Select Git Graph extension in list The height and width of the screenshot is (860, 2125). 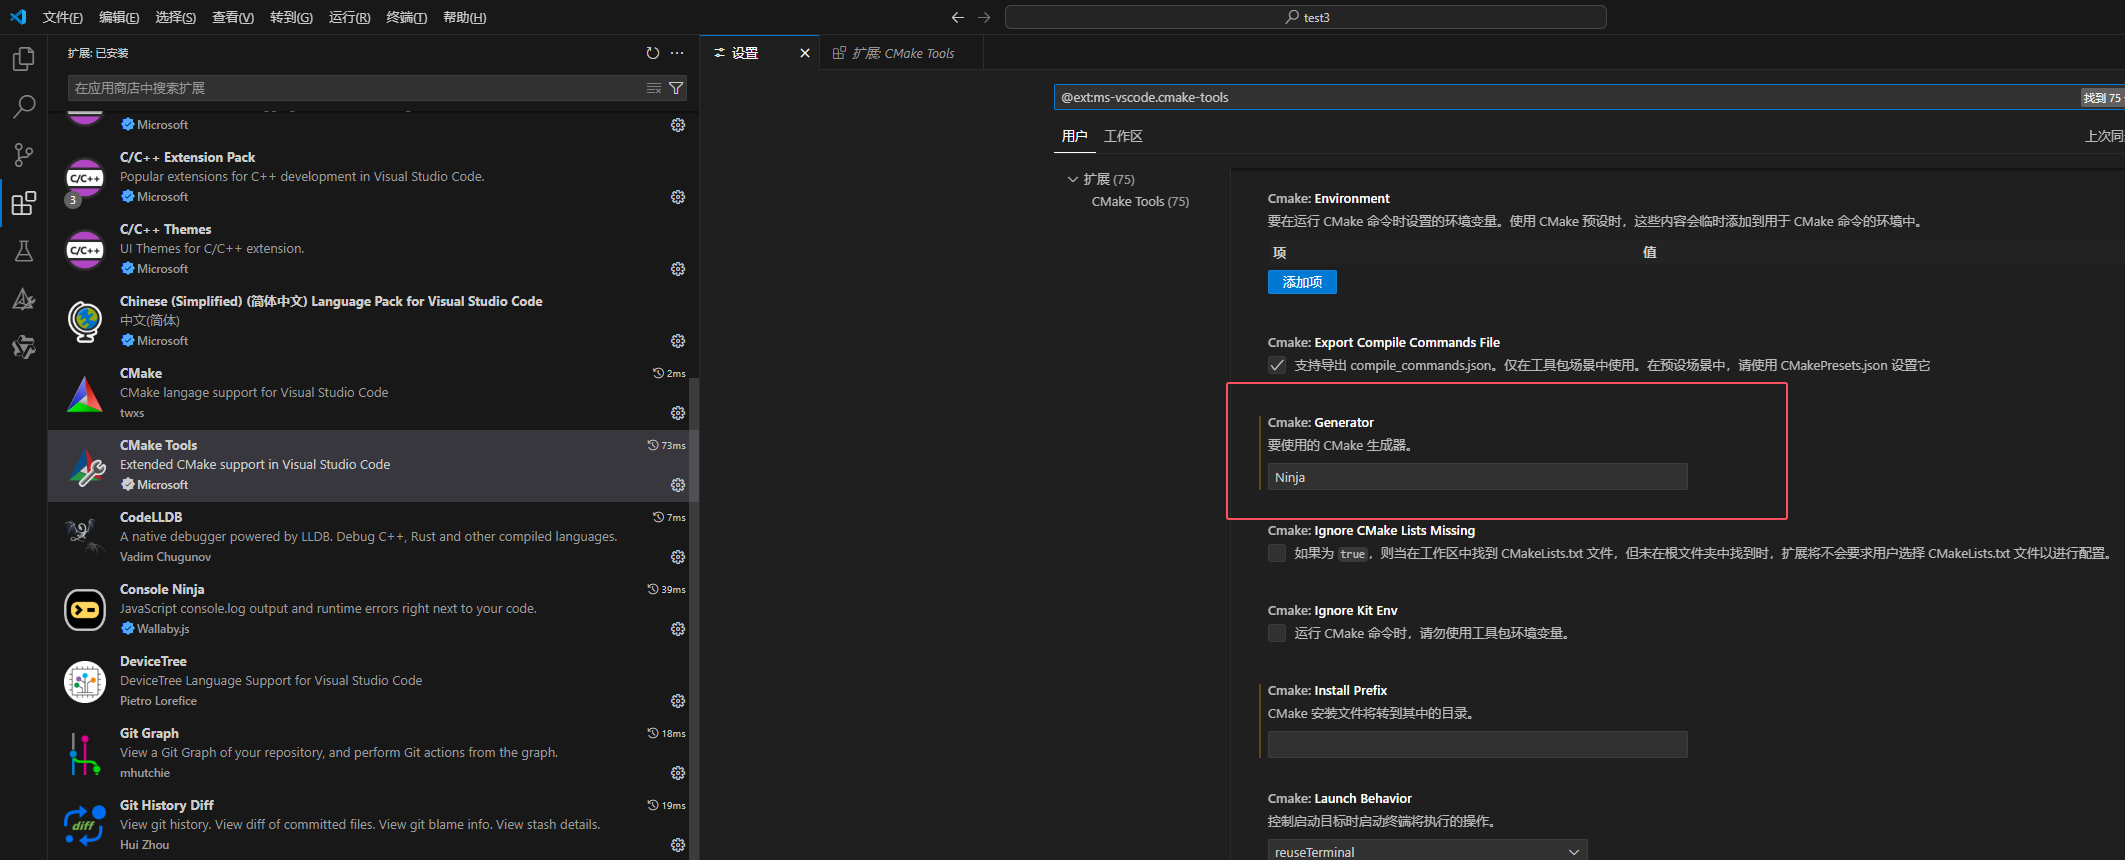[x=368, y=753]
